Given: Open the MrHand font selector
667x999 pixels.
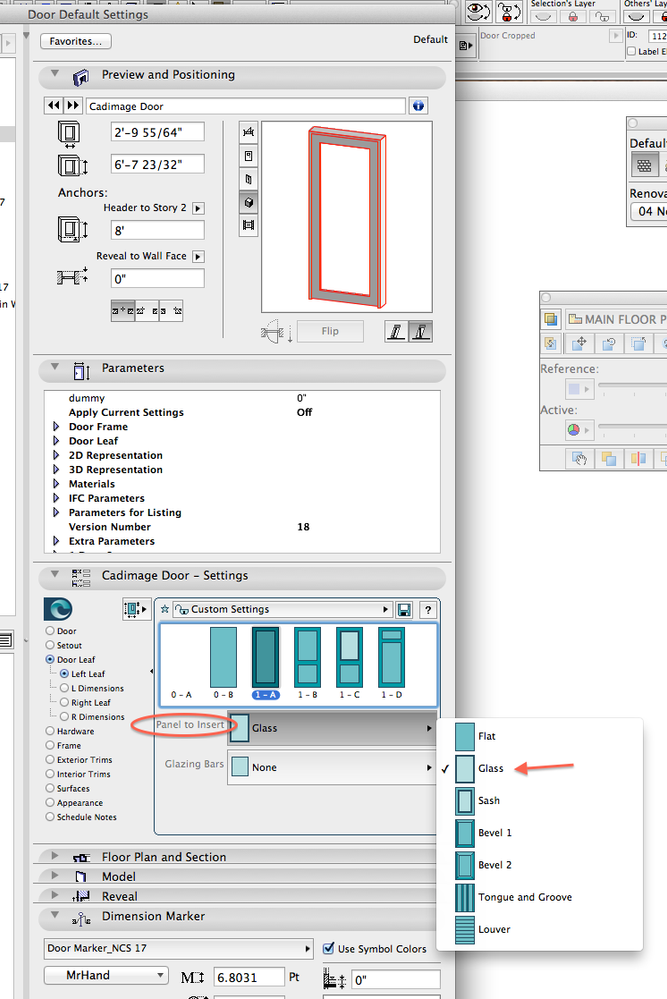Looking at the screenshot, I should coord(106,975).
